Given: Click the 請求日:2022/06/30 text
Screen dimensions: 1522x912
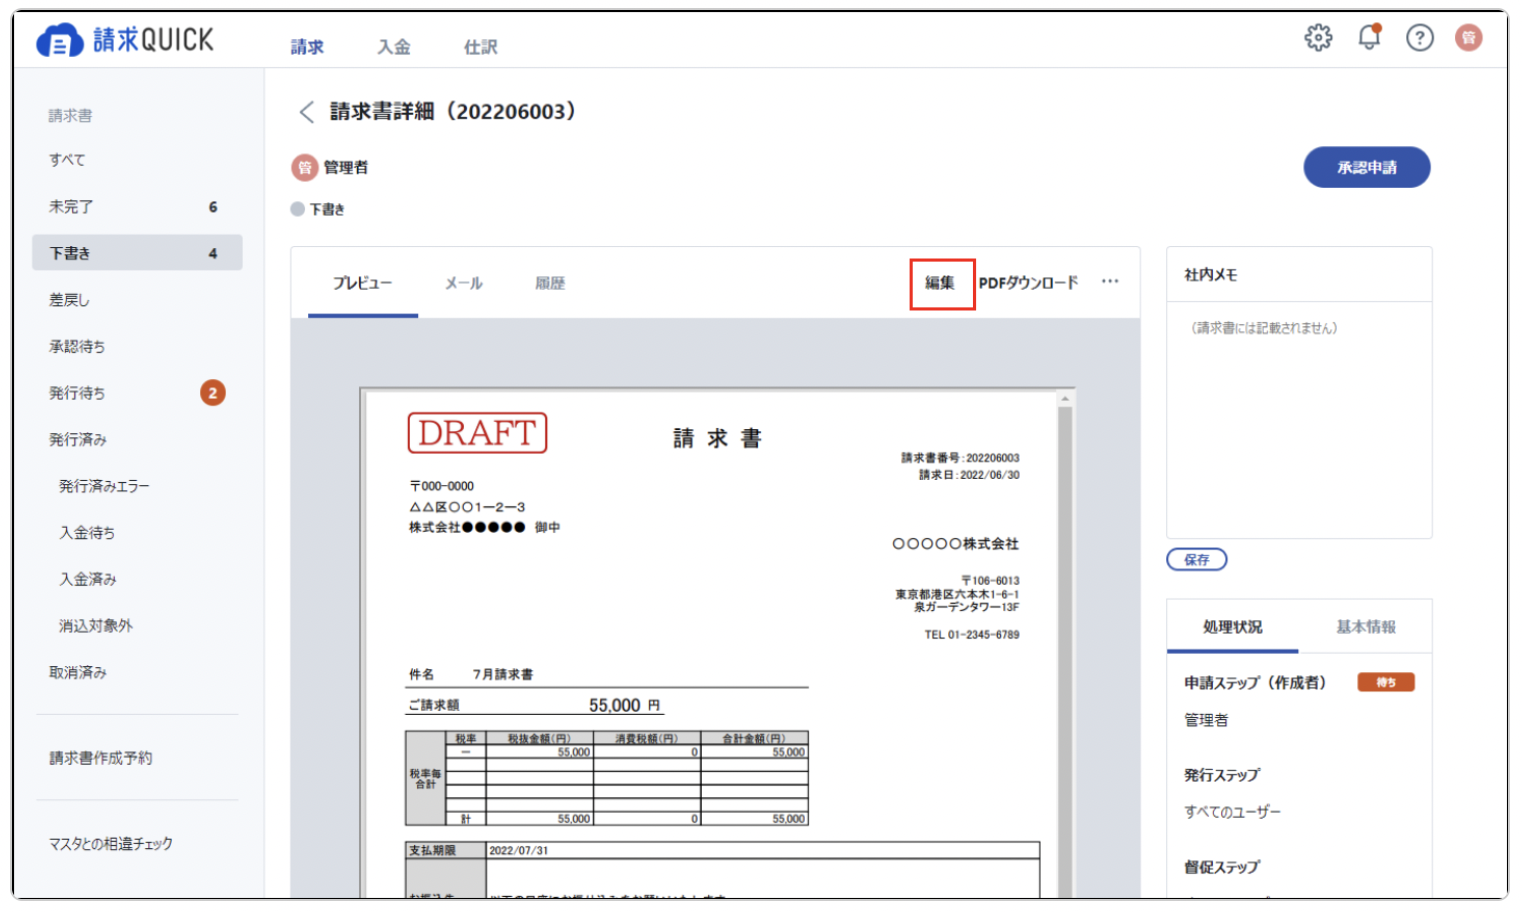Looking at the screenshot, I should [969, 475].
